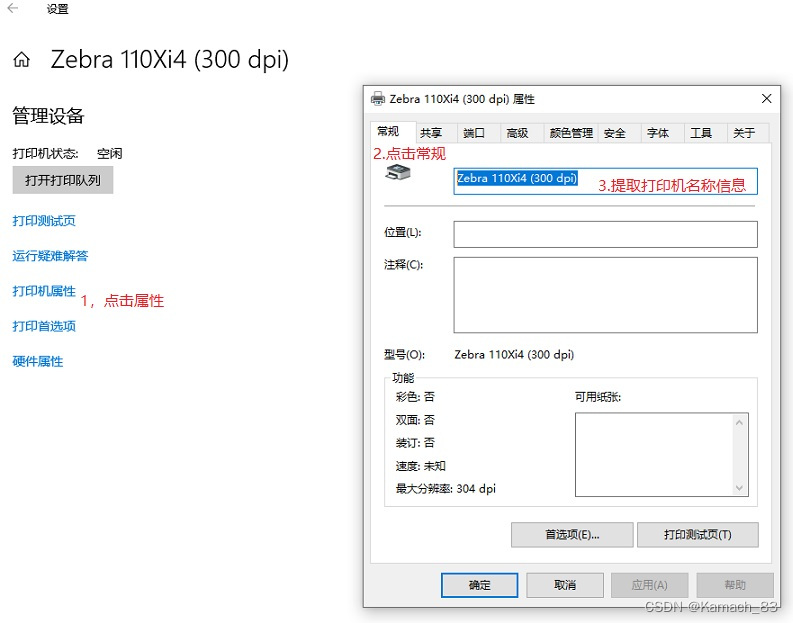This screenshot has height=623, width=793.
Task: Click down arrow in available paper list
Action: pos(739,487)
